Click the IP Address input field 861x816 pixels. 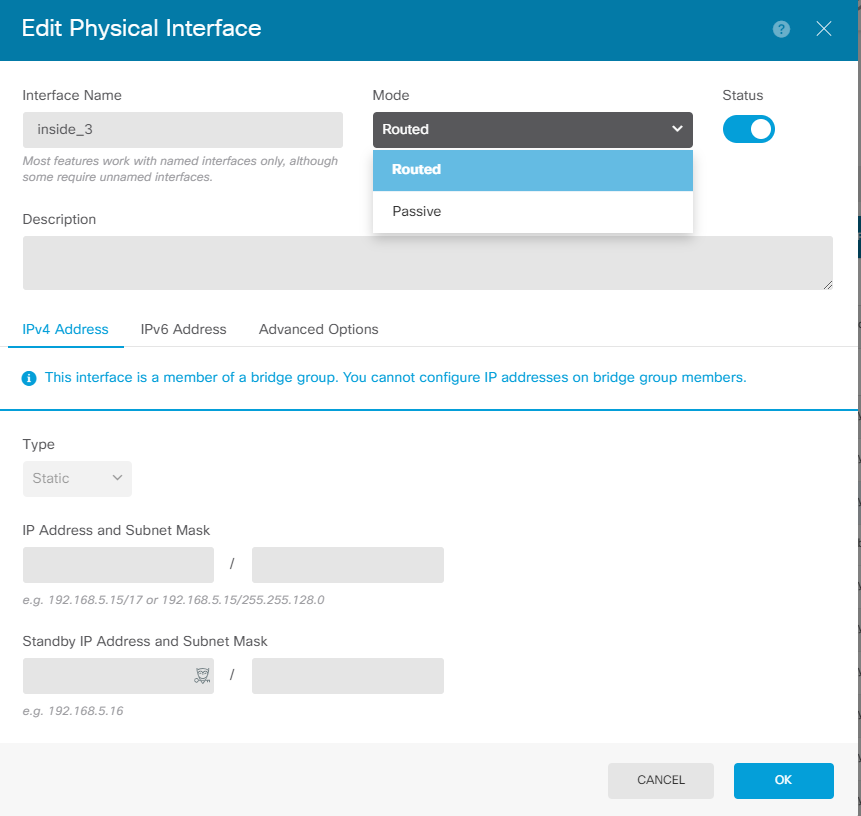click(x=118, y=565)
